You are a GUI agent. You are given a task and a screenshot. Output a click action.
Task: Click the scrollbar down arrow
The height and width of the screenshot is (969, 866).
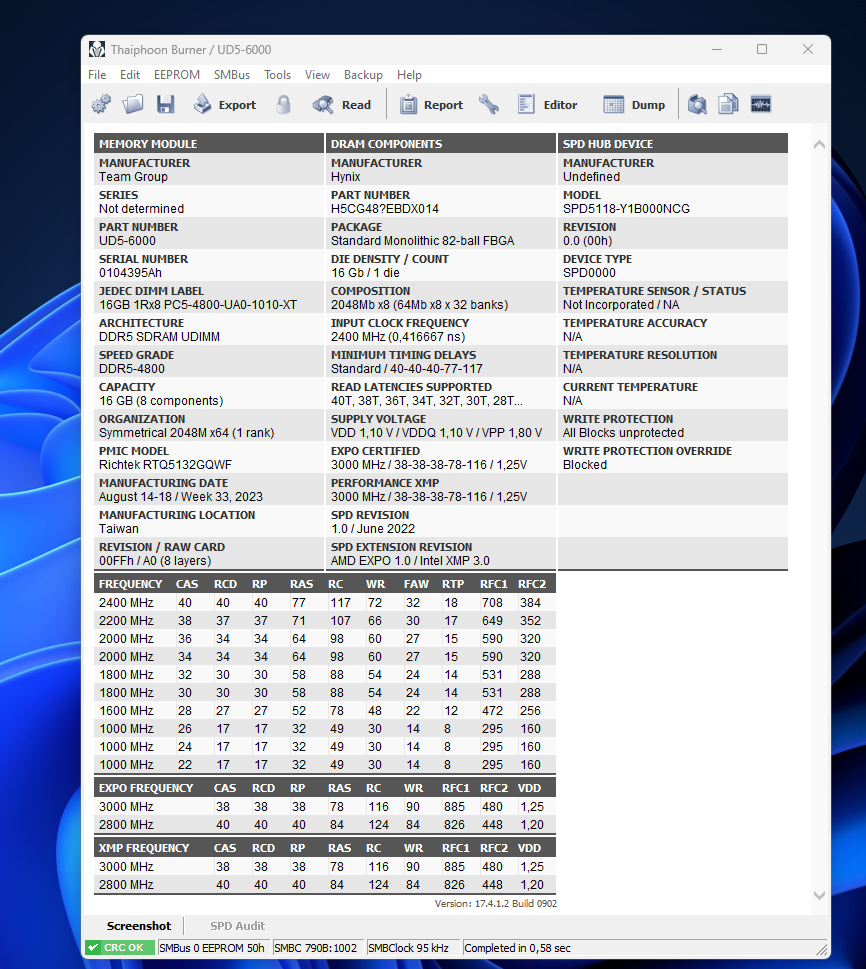[x=820, y=895]
